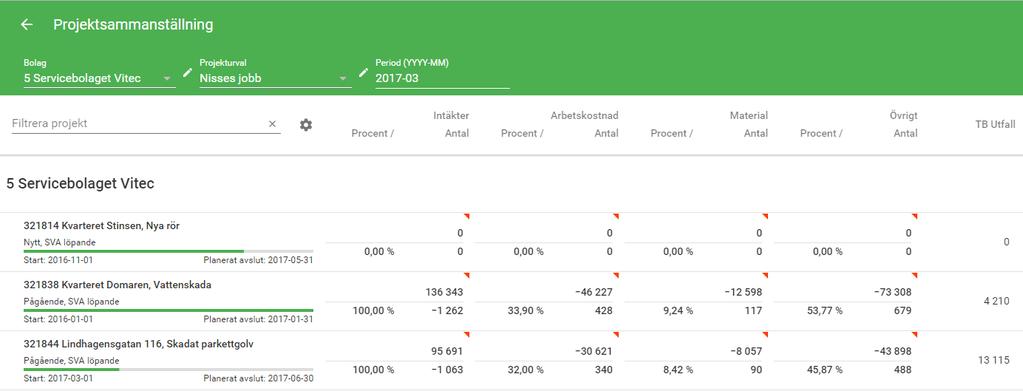This screenshot has width=1023, height=391.
Task: Click the Projektsammanställning page title
Action: [x=133, y=25]
